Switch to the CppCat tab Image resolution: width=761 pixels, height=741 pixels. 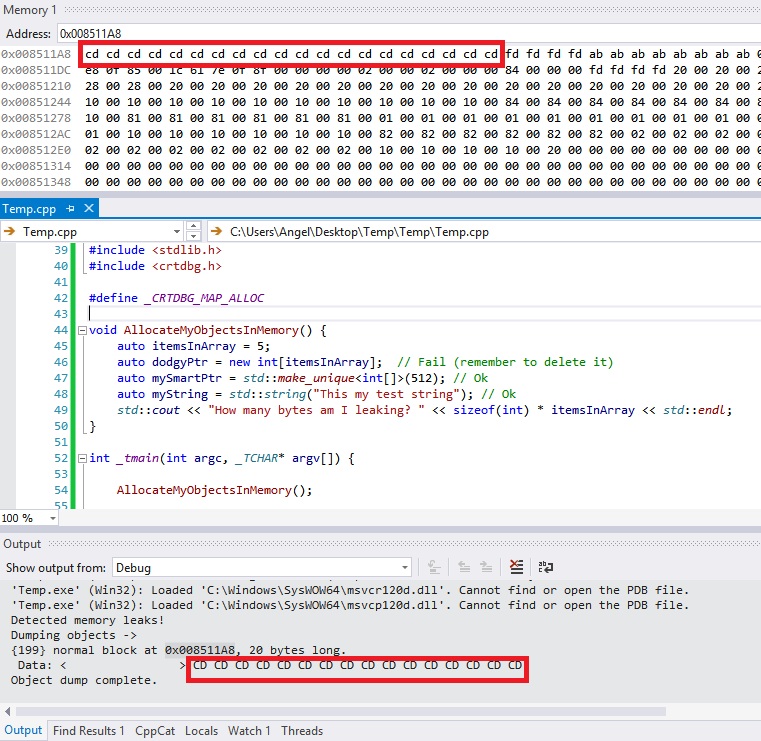click(156, 731)
